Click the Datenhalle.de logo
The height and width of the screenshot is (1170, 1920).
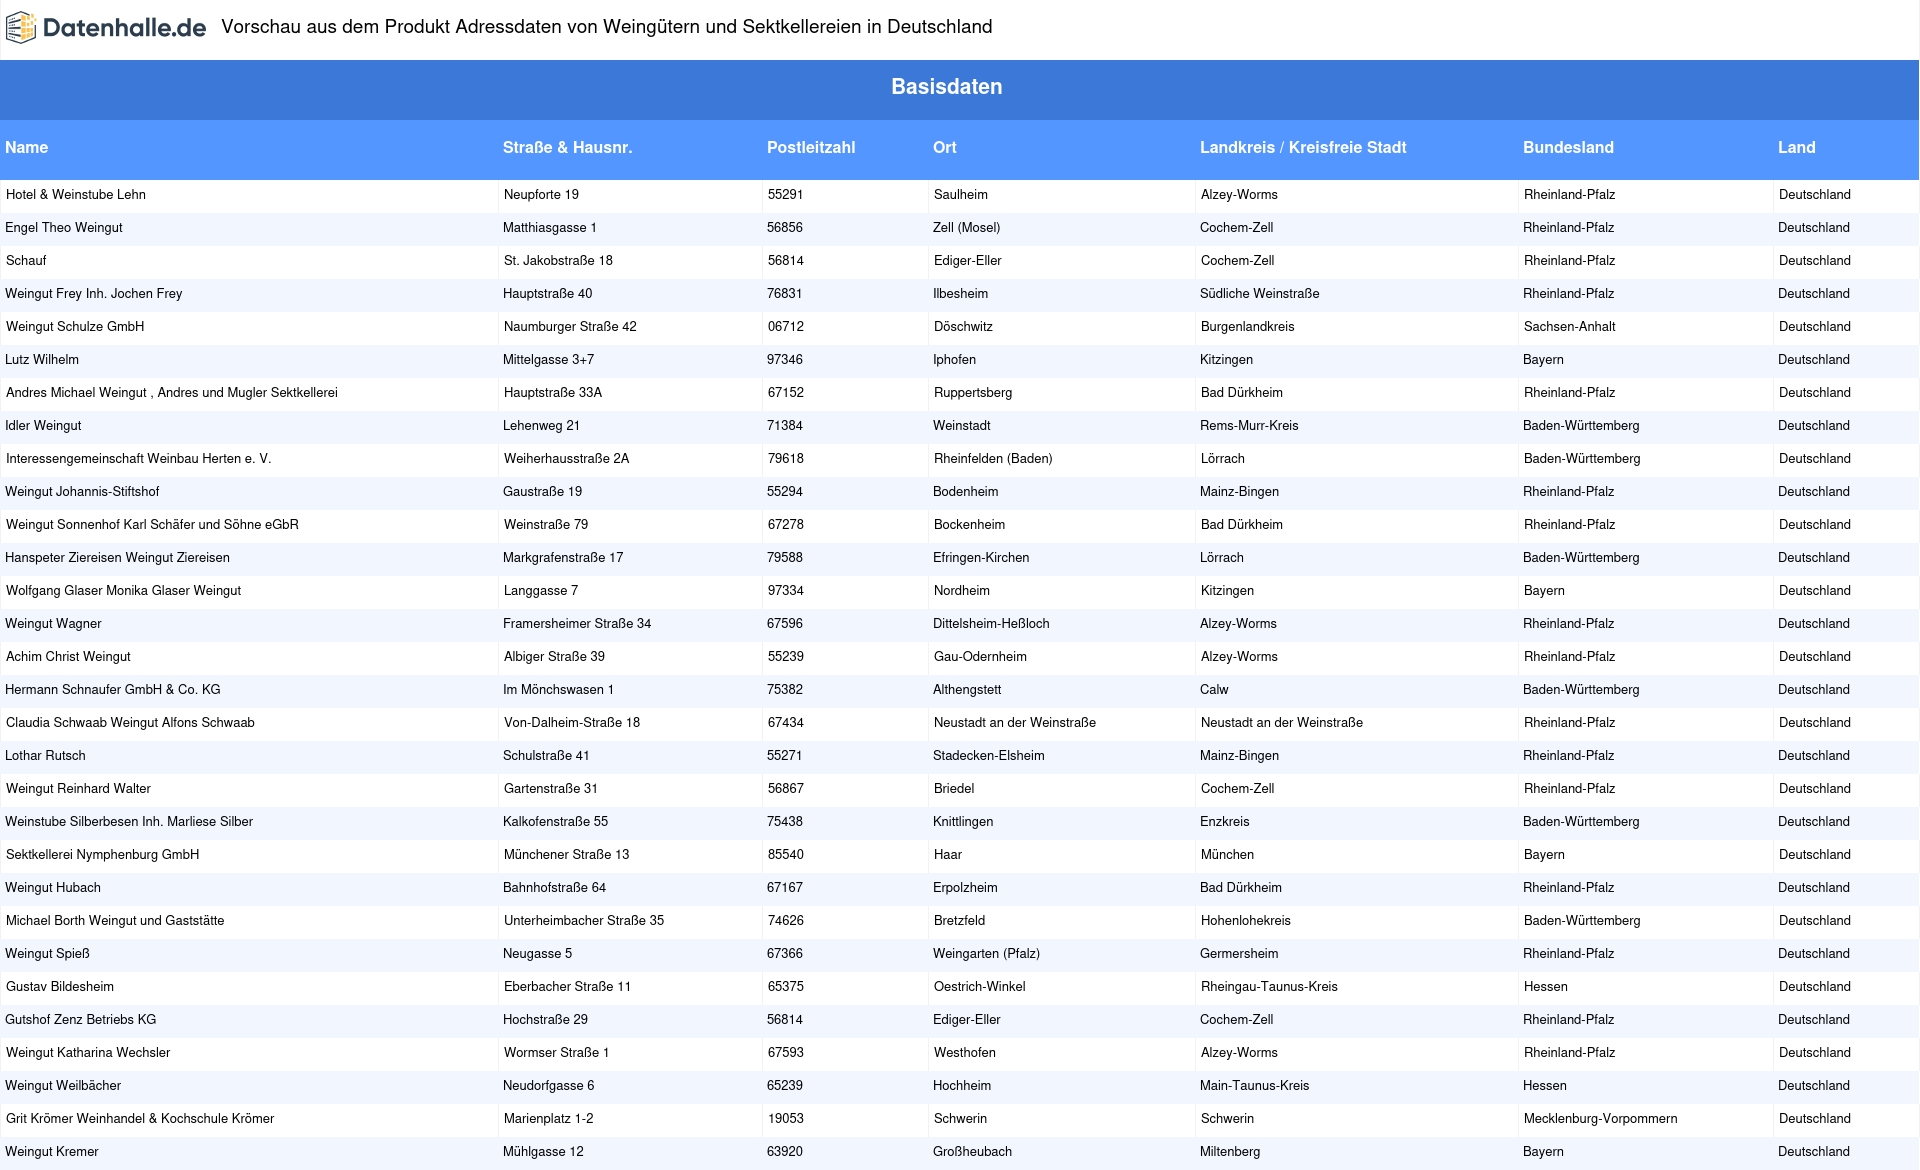tap(106, 28)
